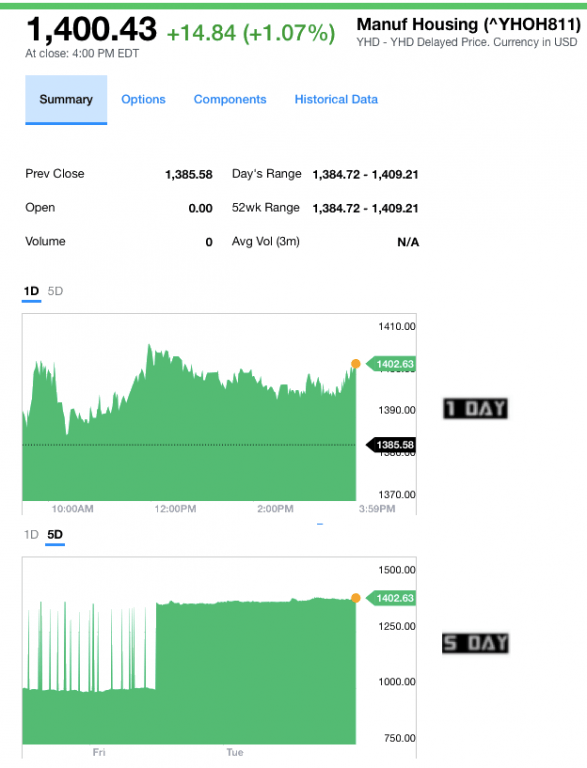Select 5D range on lower chart
Viewport: 587px width, 768px height.
click(55, 534)
